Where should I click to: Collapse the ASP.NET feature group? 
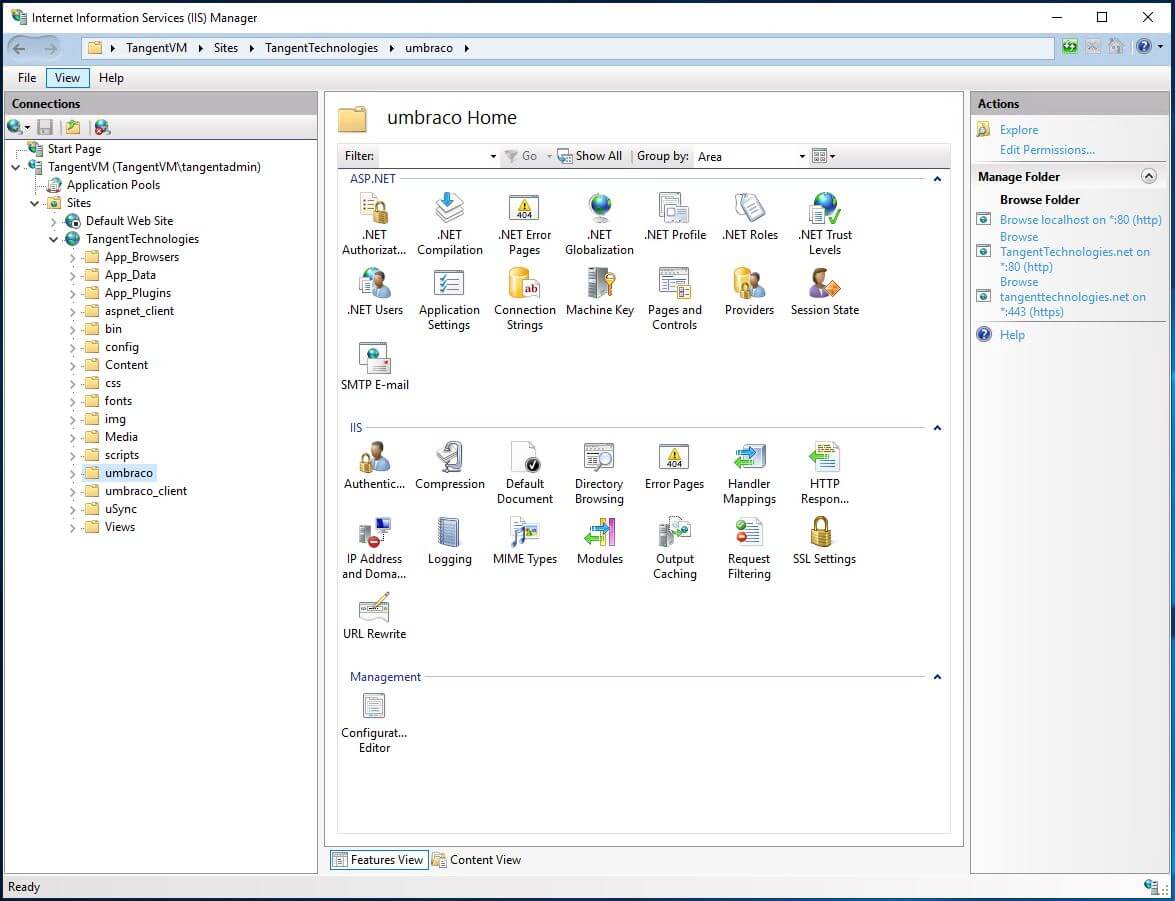[937, 179]
